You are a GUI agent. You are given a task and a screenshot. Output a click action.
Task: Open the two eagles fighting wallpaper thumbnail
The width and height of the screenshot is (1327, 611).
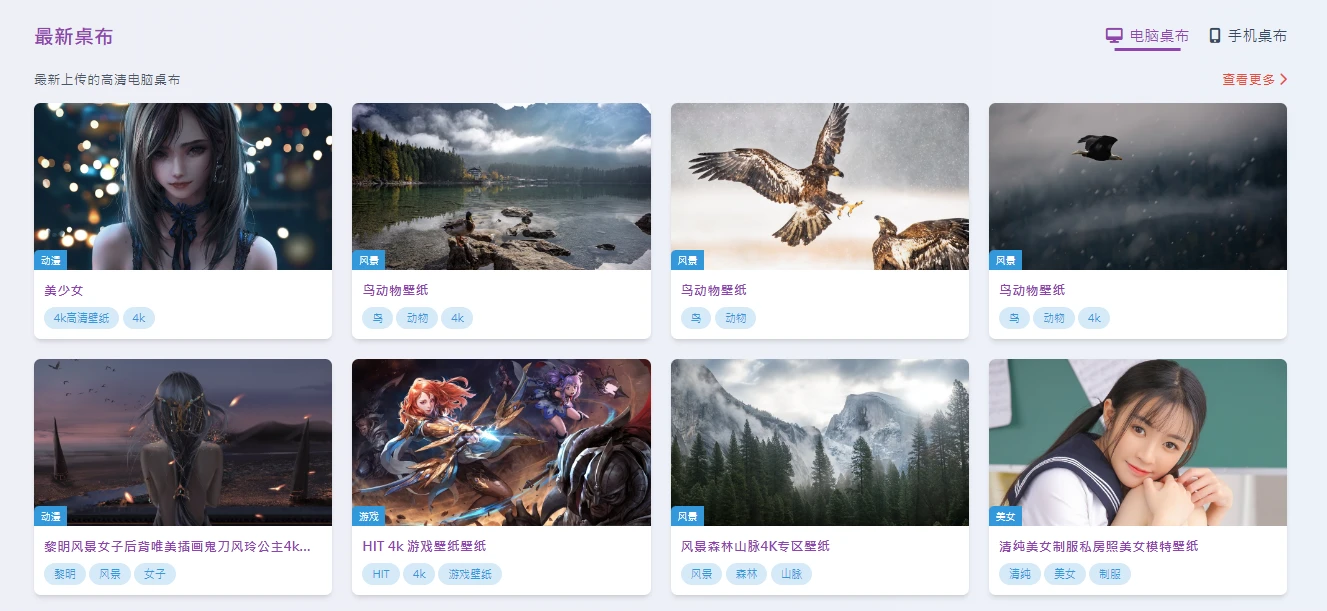(x=820, y=186)
